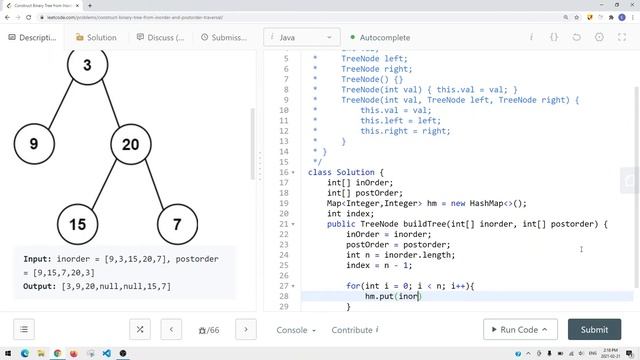Image resolution: width=640 pixels, height=360 pixels.
Task: Open File Explorer from the taskbar
Action: tap(41, 353)
